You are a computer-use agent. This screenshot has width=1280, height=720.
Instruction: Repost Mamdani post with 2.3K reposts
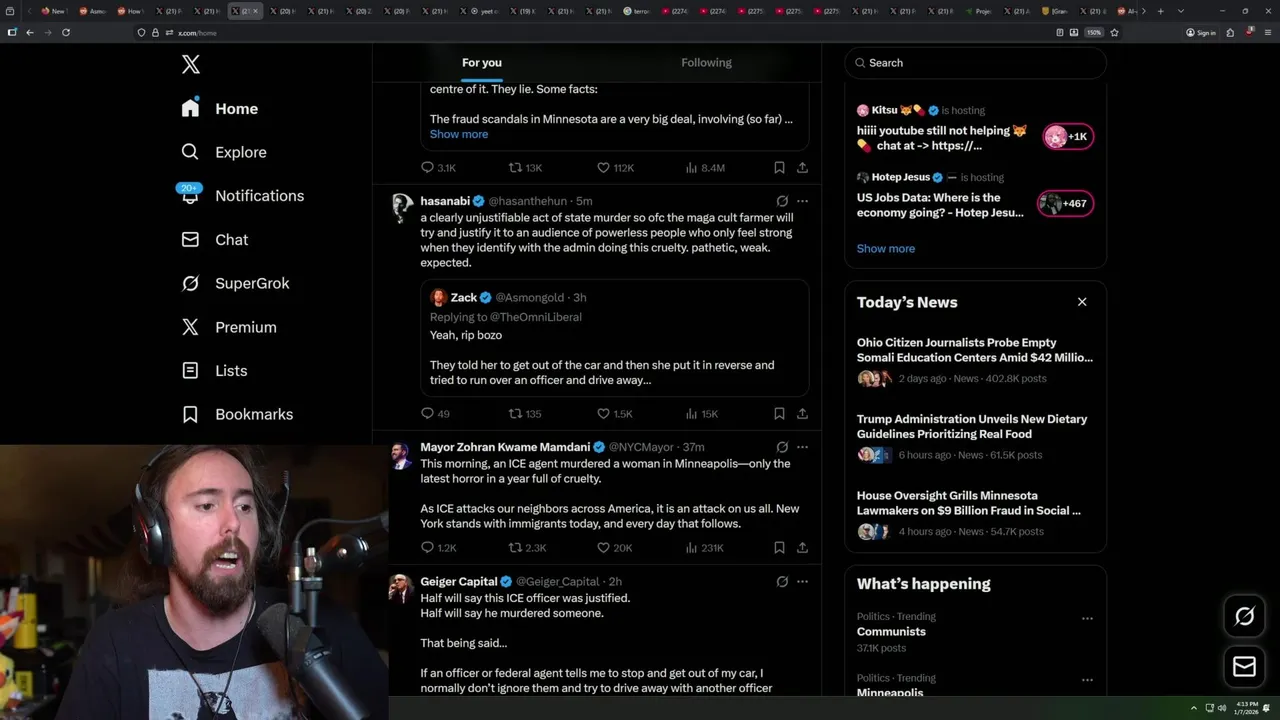click(527, 548)
